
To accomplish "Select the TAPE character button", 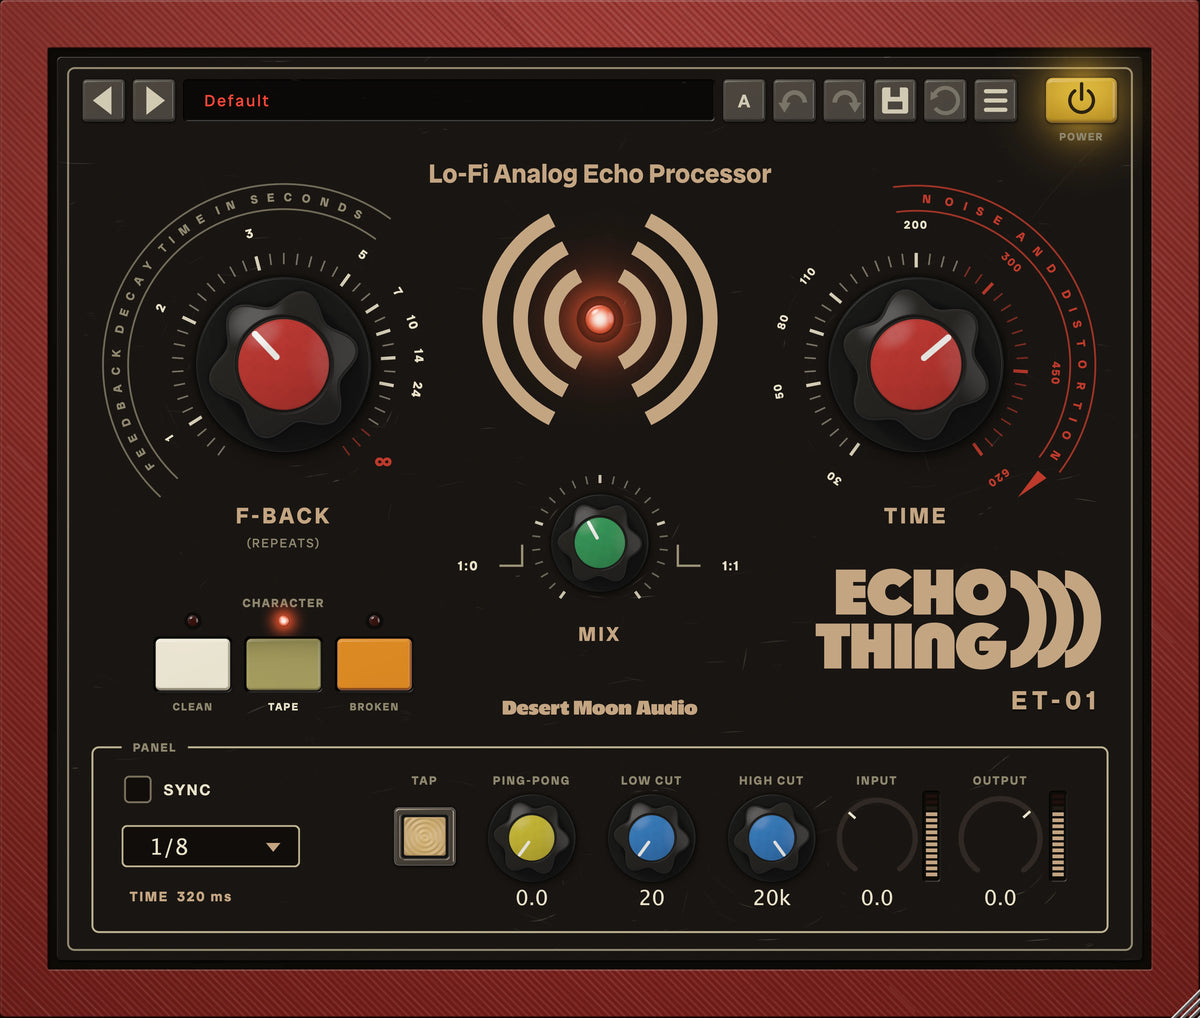I will point(283,664).
